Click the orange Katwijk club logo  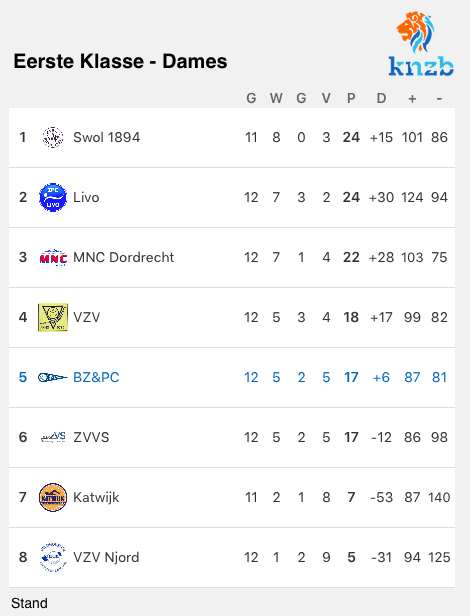(53, 497)
